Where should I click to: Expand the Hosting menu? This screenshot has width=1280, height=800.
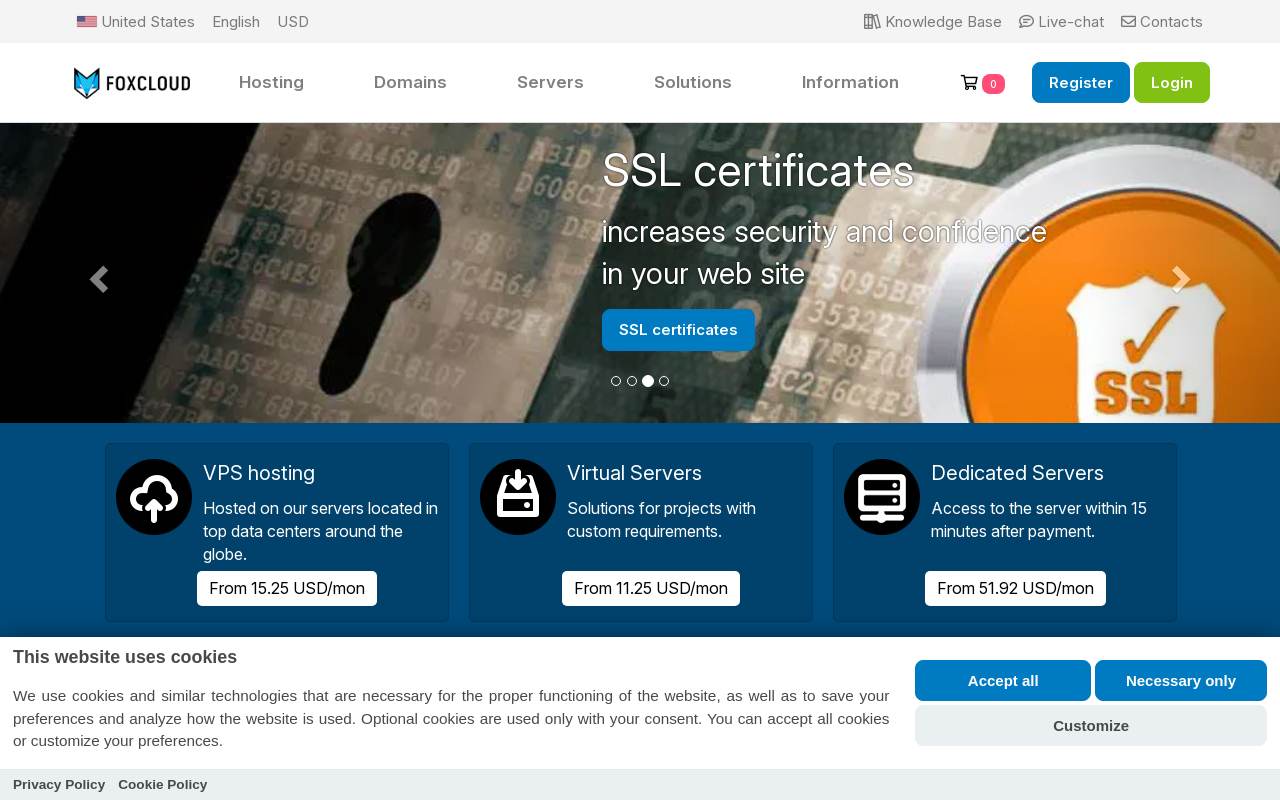pyautogui.click(x=271, y=83)
